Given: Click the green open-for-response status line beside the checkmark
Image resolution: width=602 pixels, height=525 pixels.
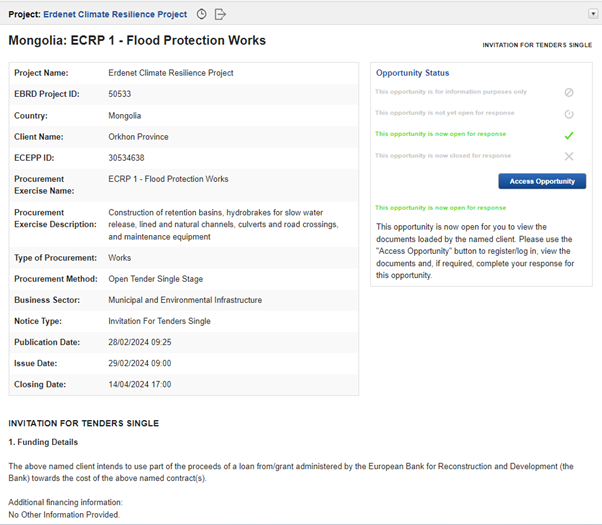Looking at the screenshot, I should tap(440, 134).
